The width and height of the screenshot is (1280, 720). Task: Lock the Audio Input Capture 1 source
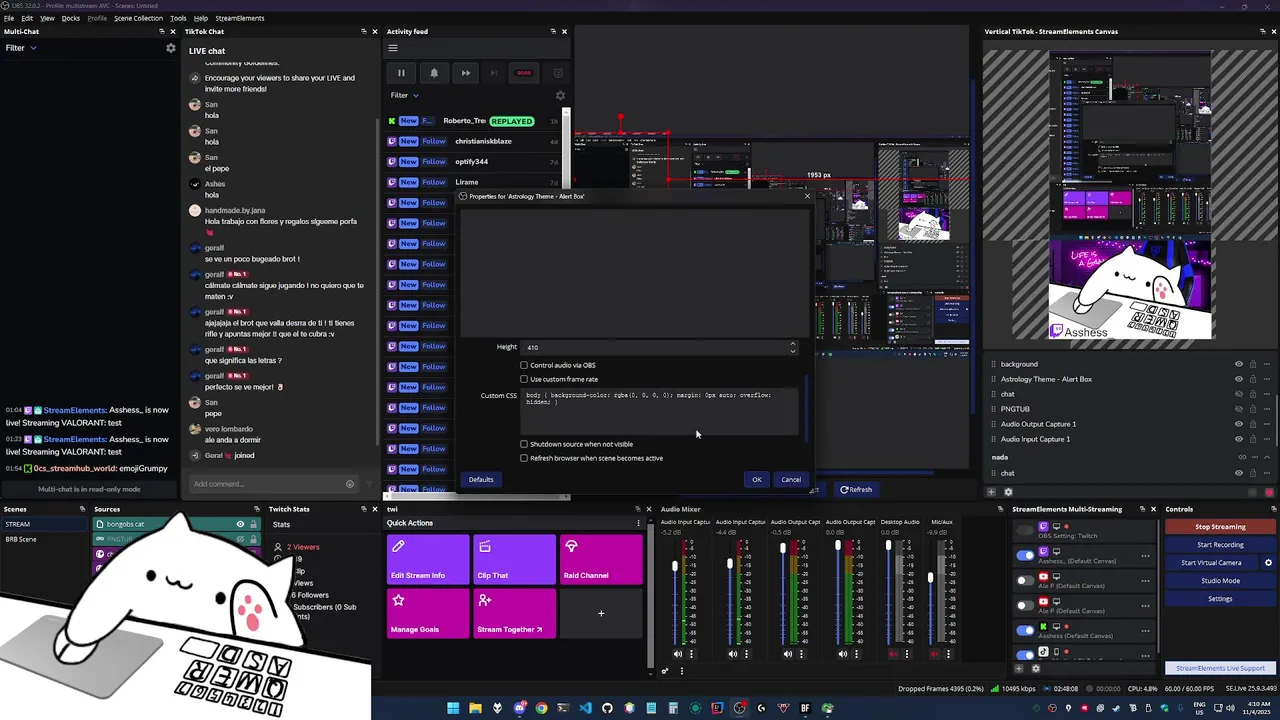click(1253, 439)
